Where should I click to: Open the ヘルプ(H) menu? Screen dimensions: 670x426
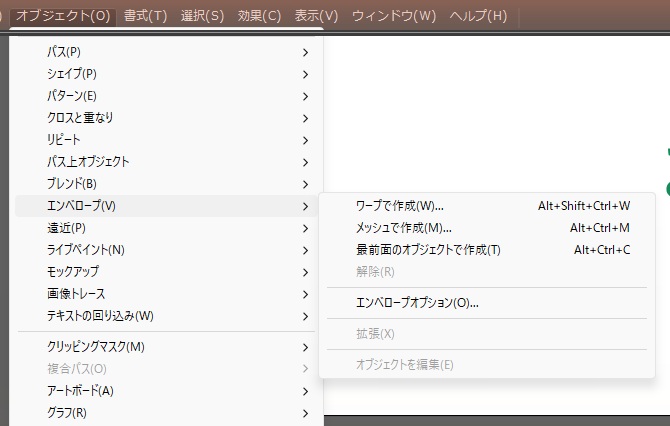(478, 16)
